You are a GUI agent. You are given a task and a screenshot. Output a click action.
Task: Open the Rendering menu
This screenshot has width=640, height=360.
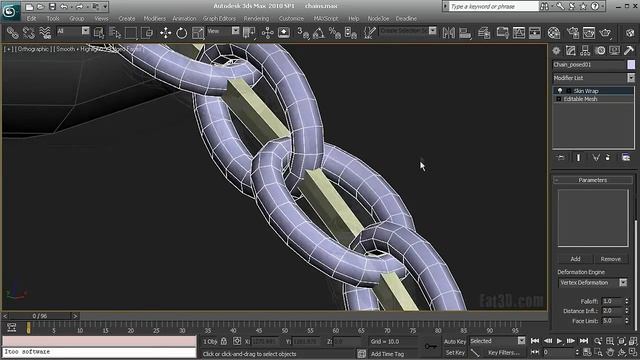[256, 18]
